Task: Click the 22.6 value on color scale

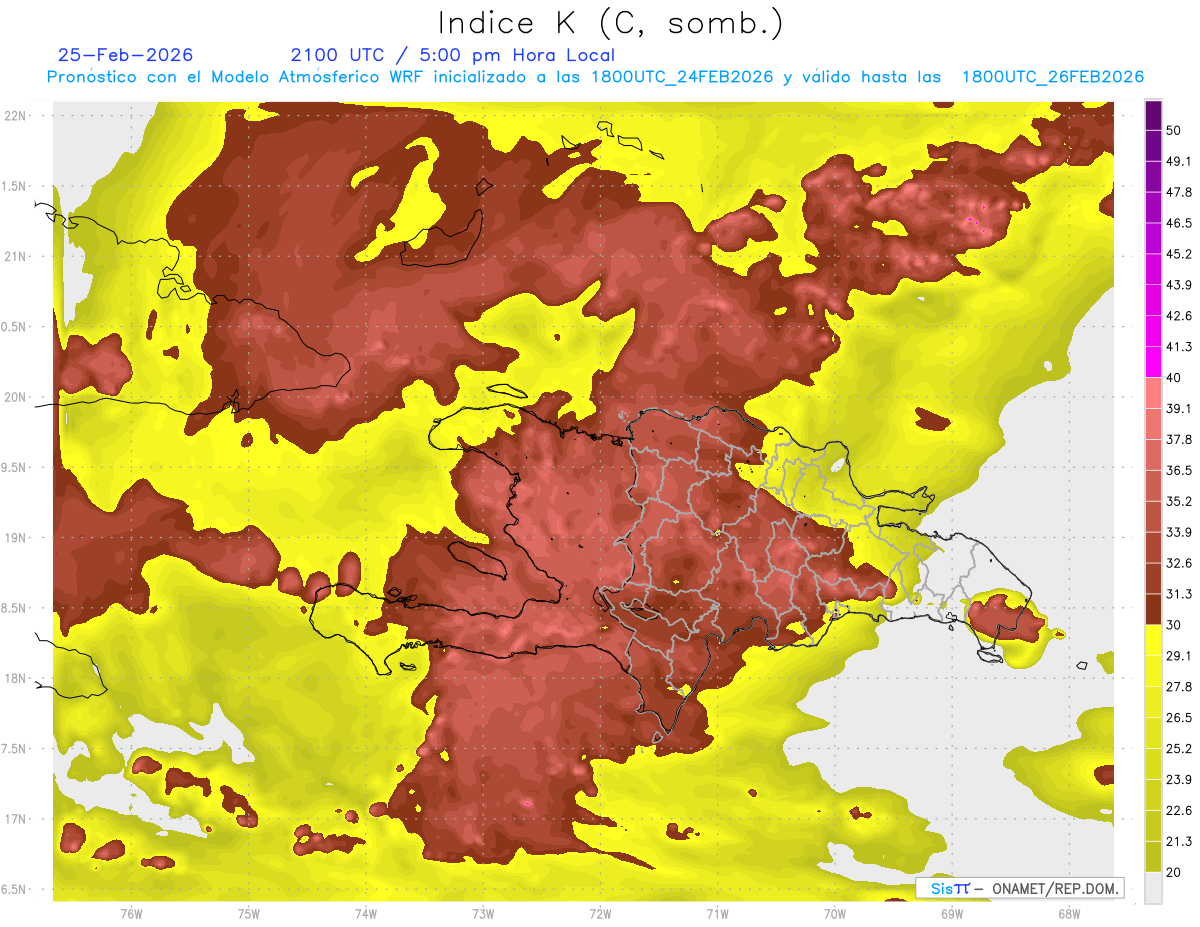Action: tap(1179, 811)
